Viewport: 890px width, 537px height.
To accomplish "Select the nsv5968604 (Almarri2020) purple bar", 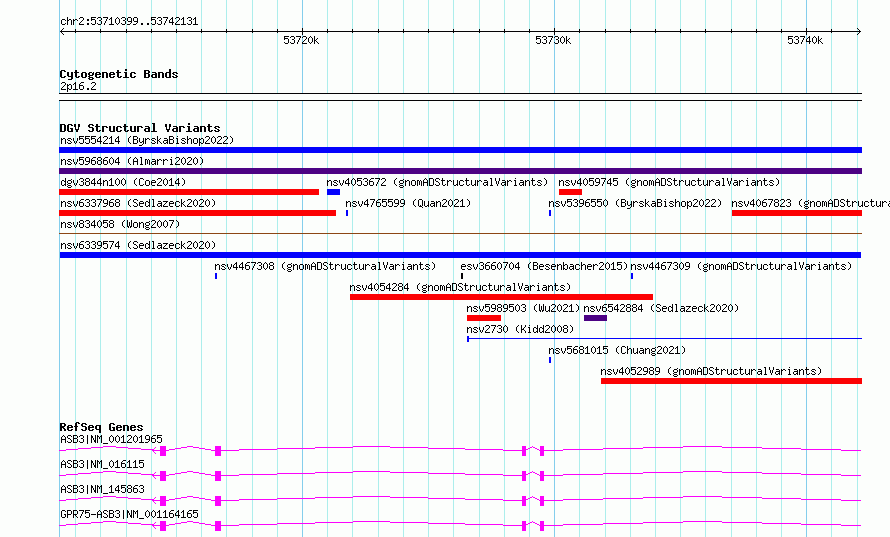I will pyautogui.click(x=460, y=171).
